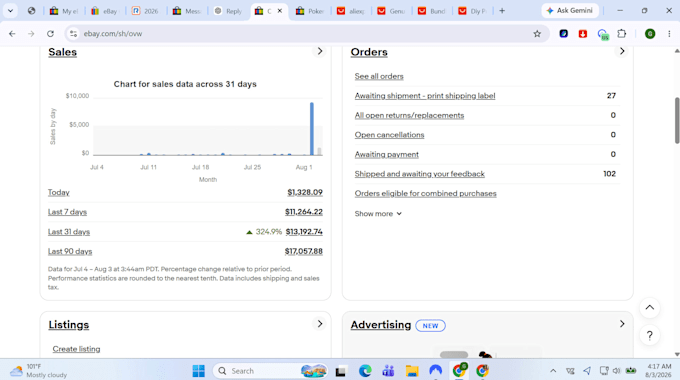This screenshot has width=680, height=380.
Task: Open See all orders link
Action: [379, 76]
